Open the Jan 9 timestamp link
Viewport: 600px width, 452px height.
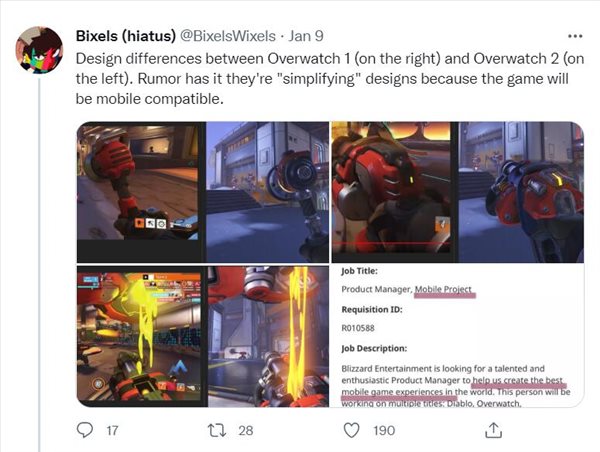click(306, 36)
